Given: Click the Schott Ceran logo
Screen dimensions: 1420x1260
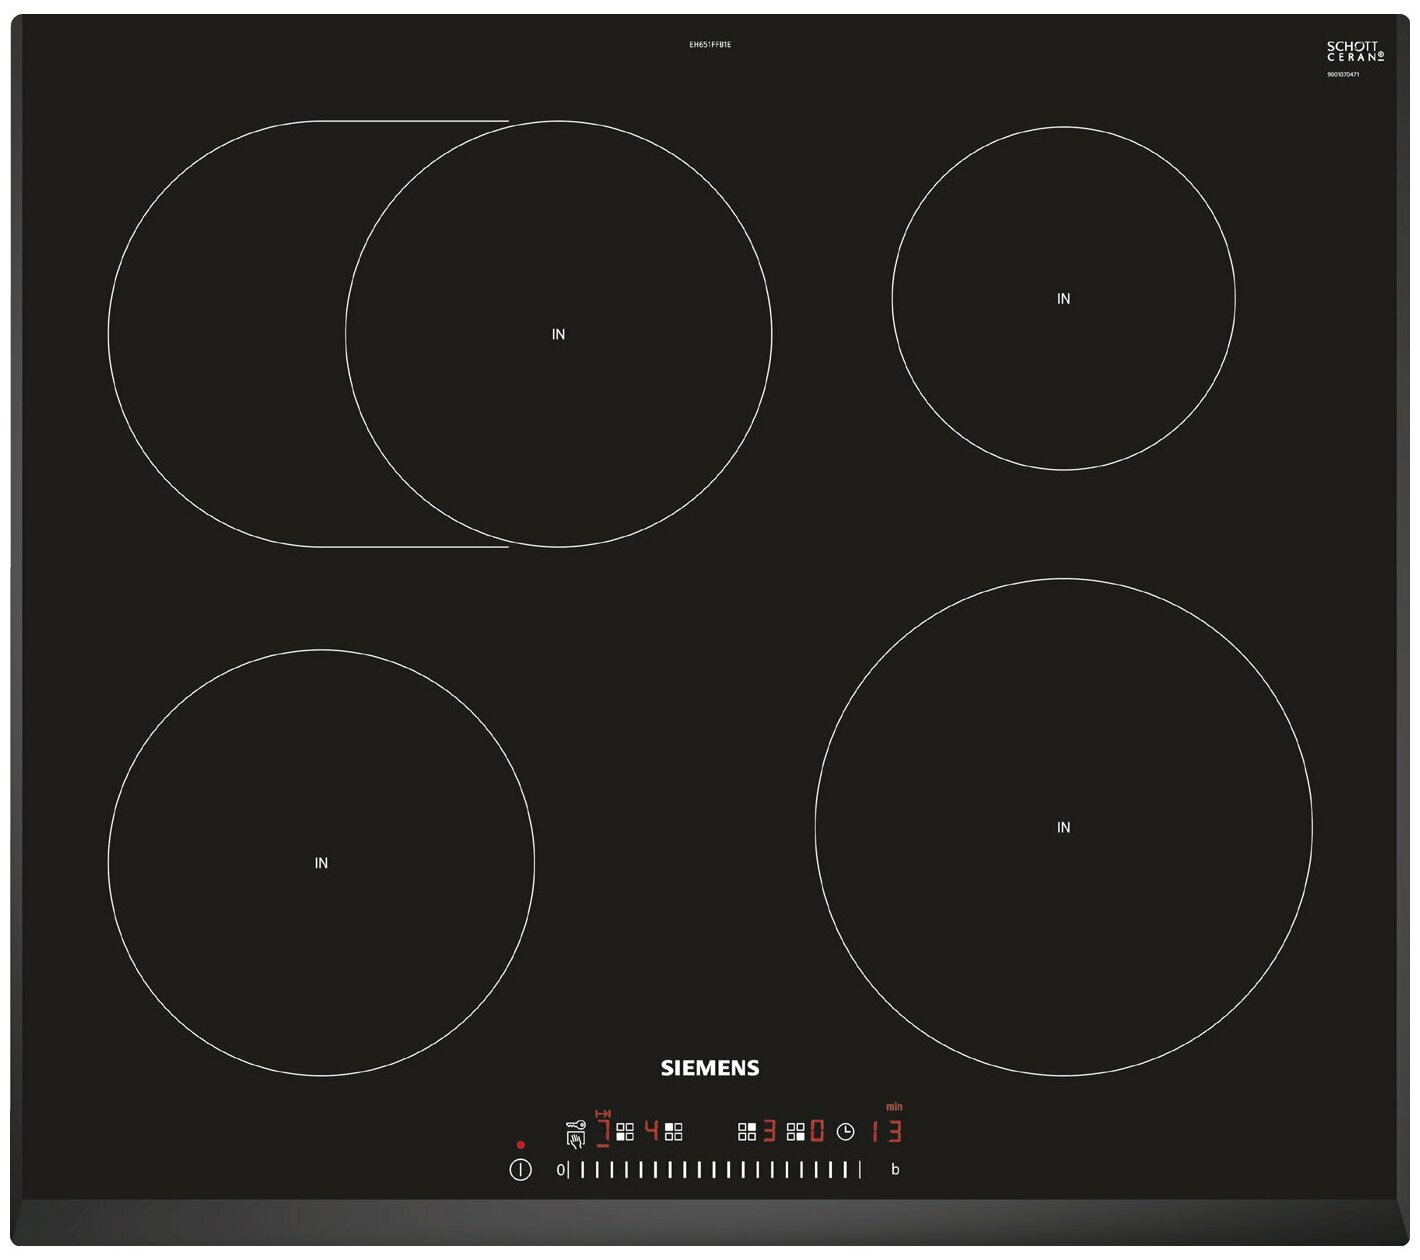Looking at the screenshot, I should click(x=1355, y=52).
